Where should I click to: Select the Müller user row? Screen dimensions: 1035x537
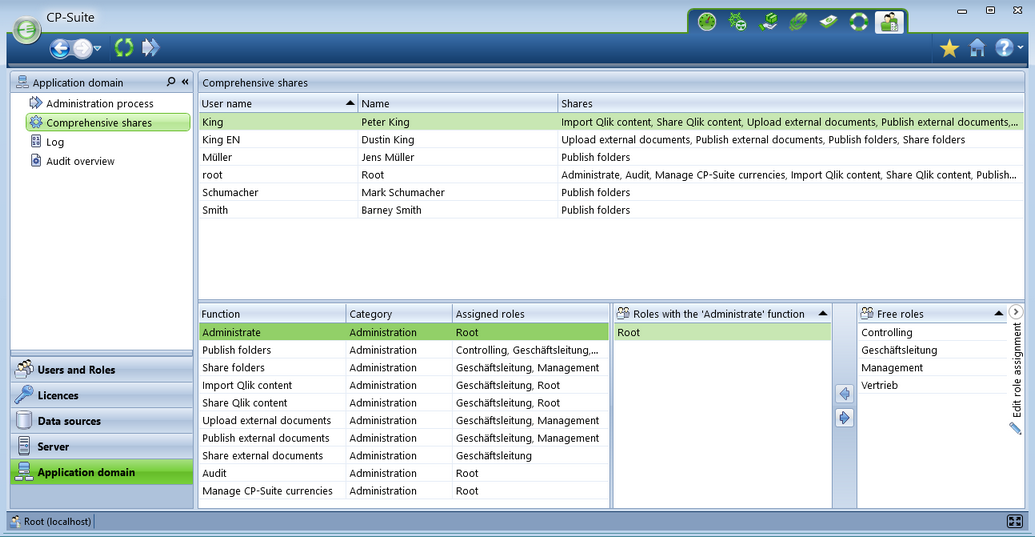pos(611,157)
